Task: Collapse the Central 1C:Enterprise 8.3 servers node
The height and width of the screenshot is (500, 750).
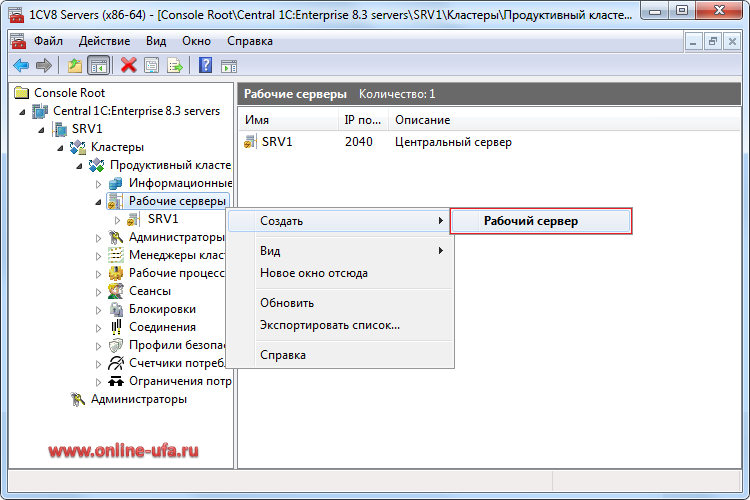Action: [x=22, y=111]
